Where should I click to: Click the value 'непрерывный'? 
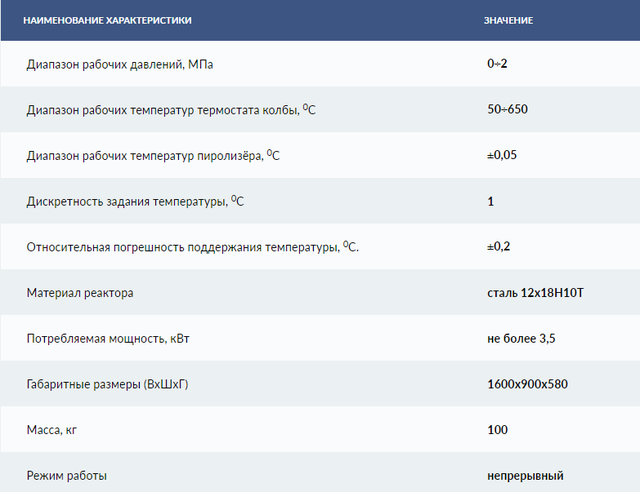(525, 476)
